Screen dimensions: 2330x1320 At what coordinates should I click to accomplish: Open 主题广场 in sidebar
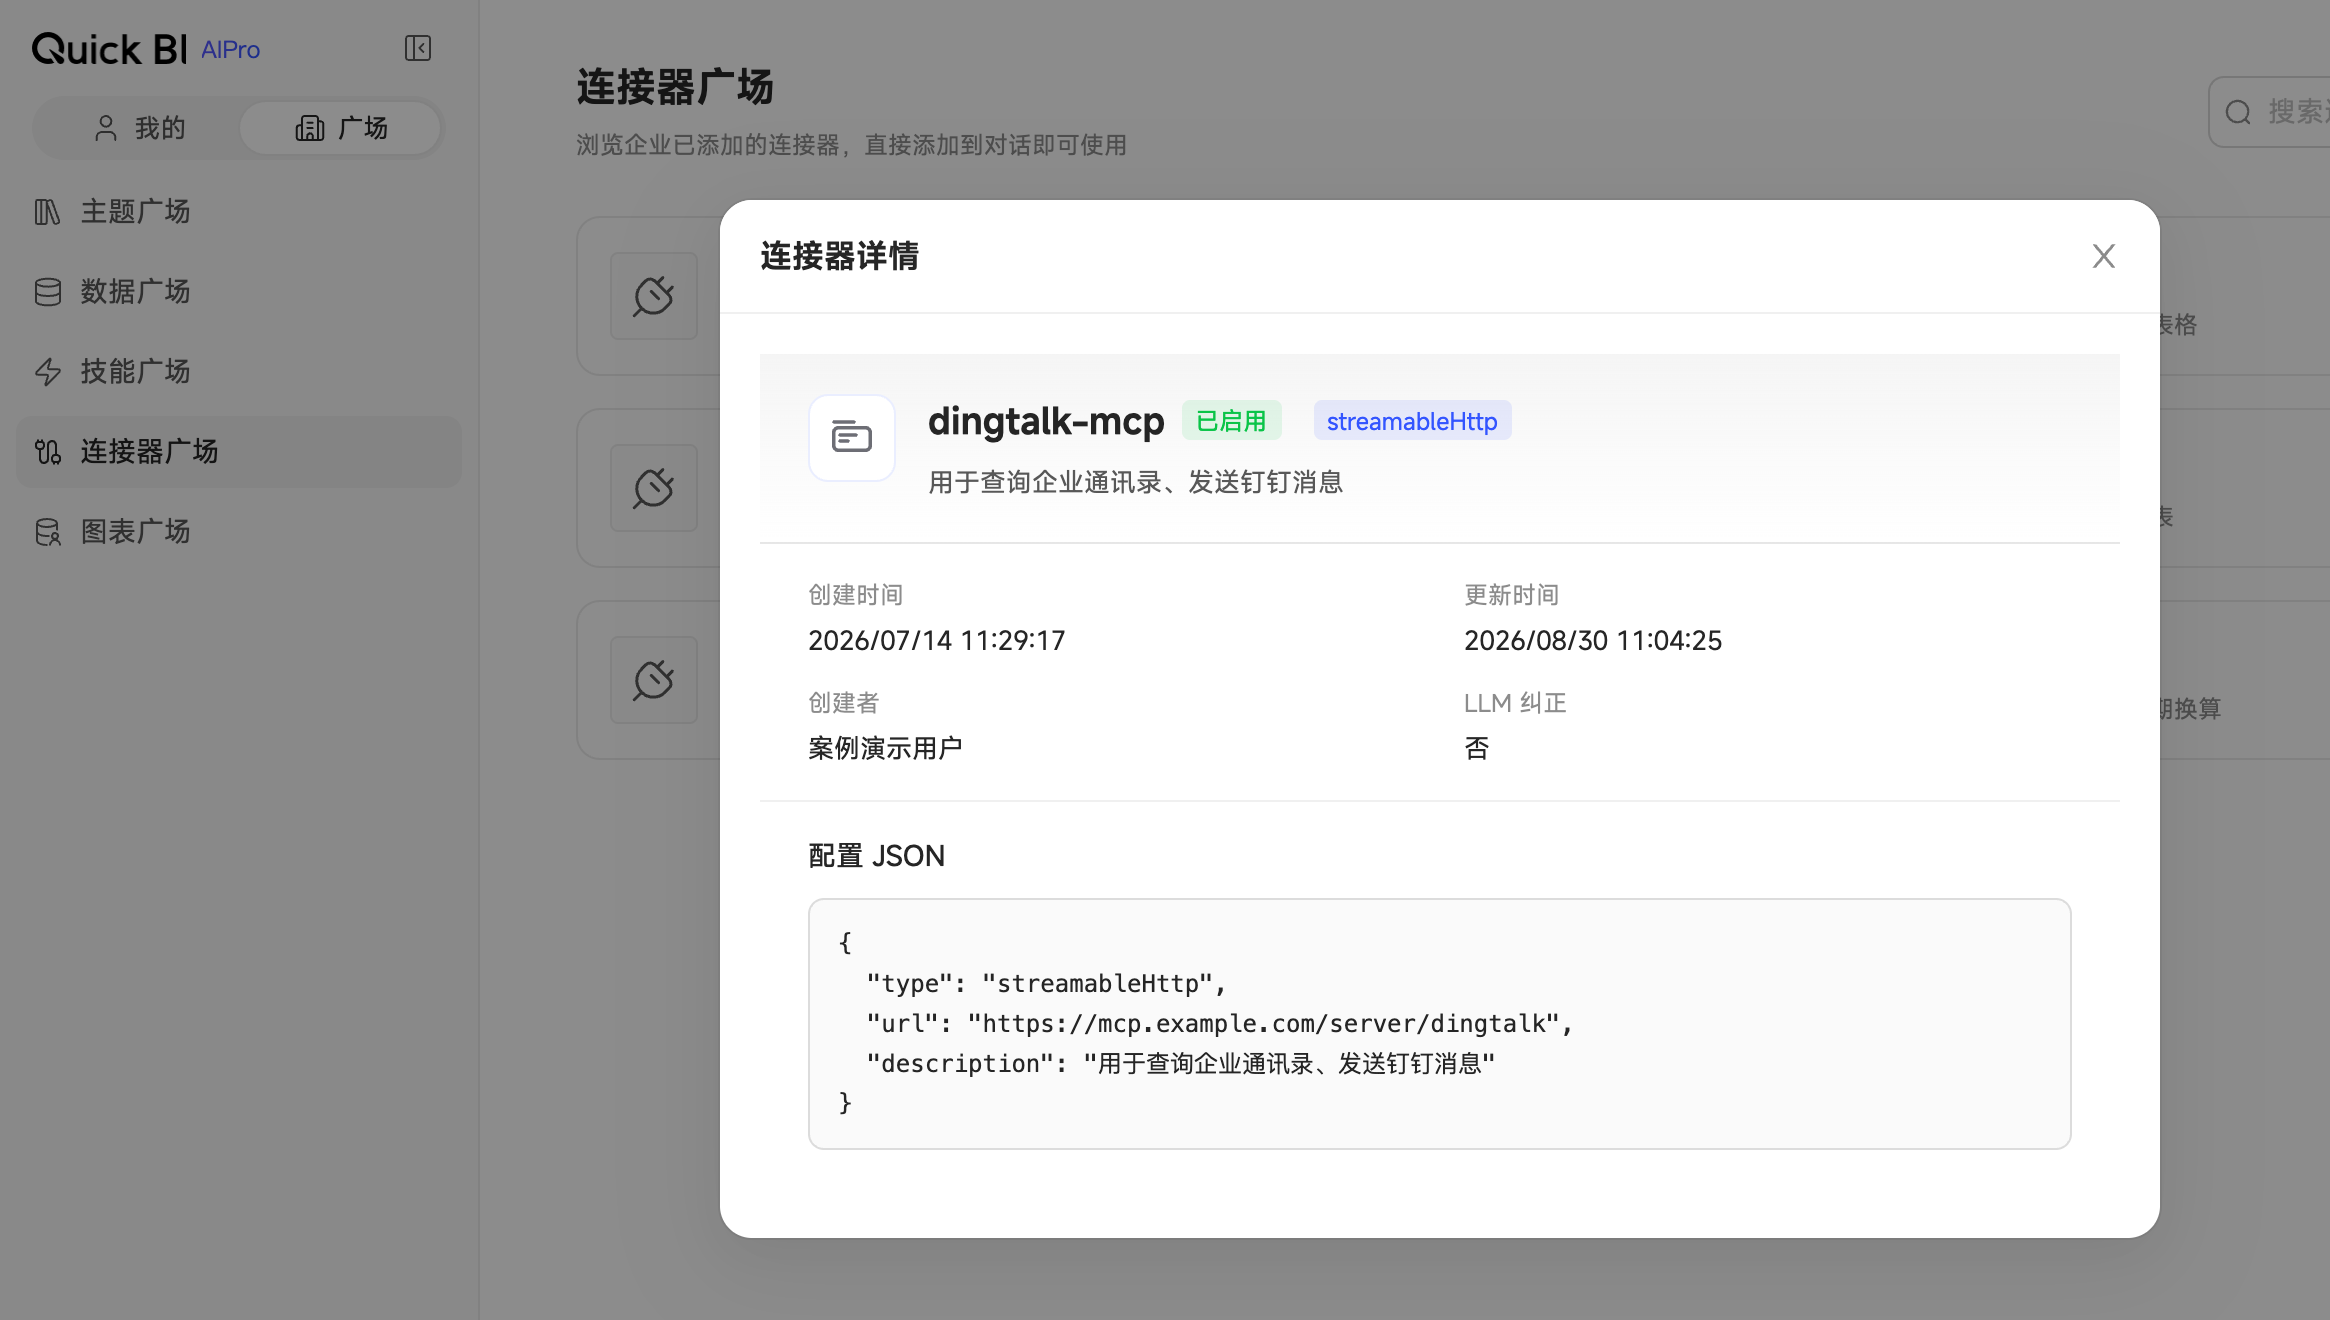(239, 212)
